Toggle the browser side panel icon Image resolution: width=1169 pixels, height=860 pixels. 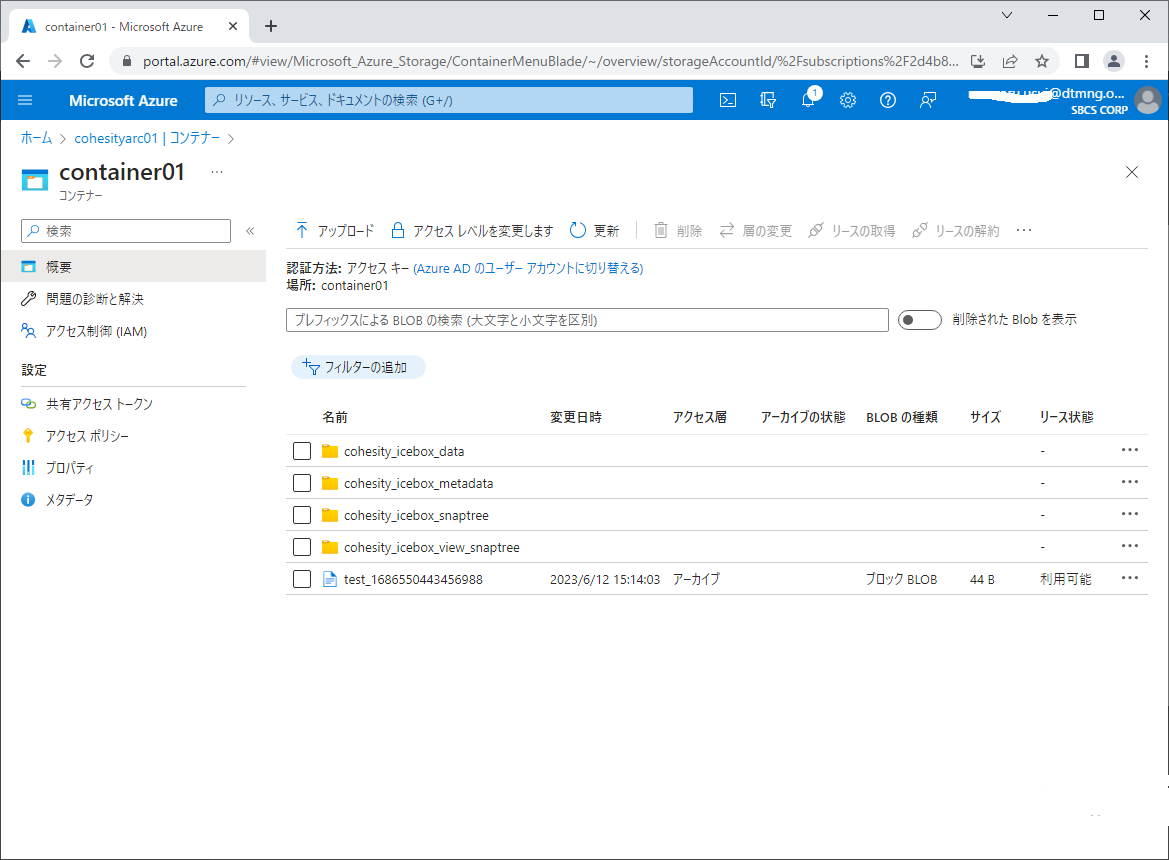[1082, 61]
